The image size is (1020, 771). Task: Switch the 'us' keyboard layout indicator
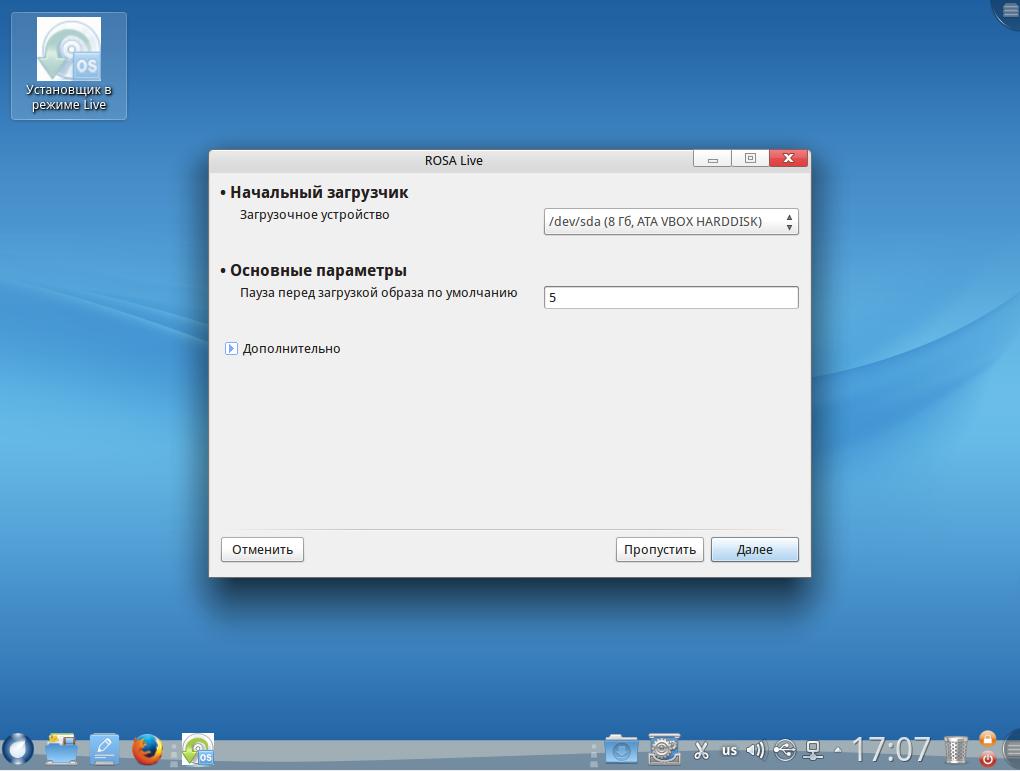(729, 750)
